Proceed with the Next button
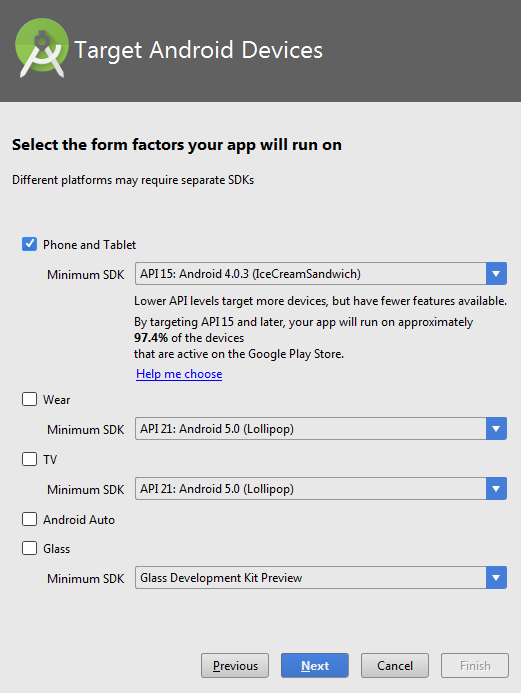Viewport: 521px width, 693px height. pos(315,665)
